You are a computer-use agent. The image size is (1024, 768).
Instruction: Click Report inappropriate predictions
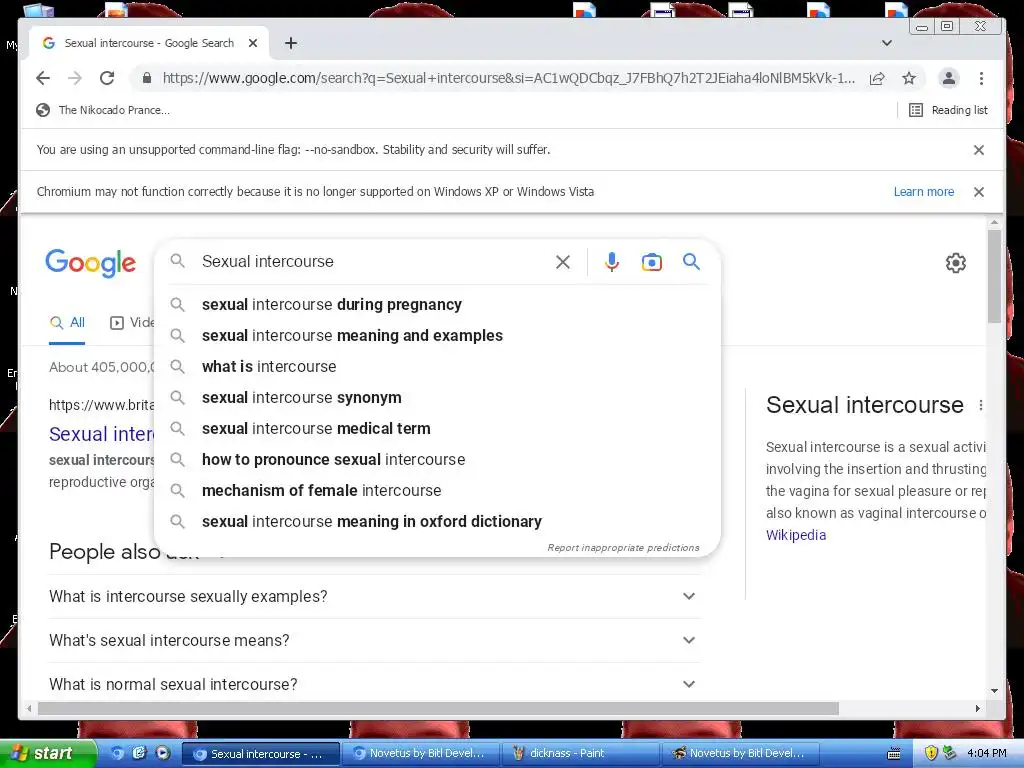623,548
